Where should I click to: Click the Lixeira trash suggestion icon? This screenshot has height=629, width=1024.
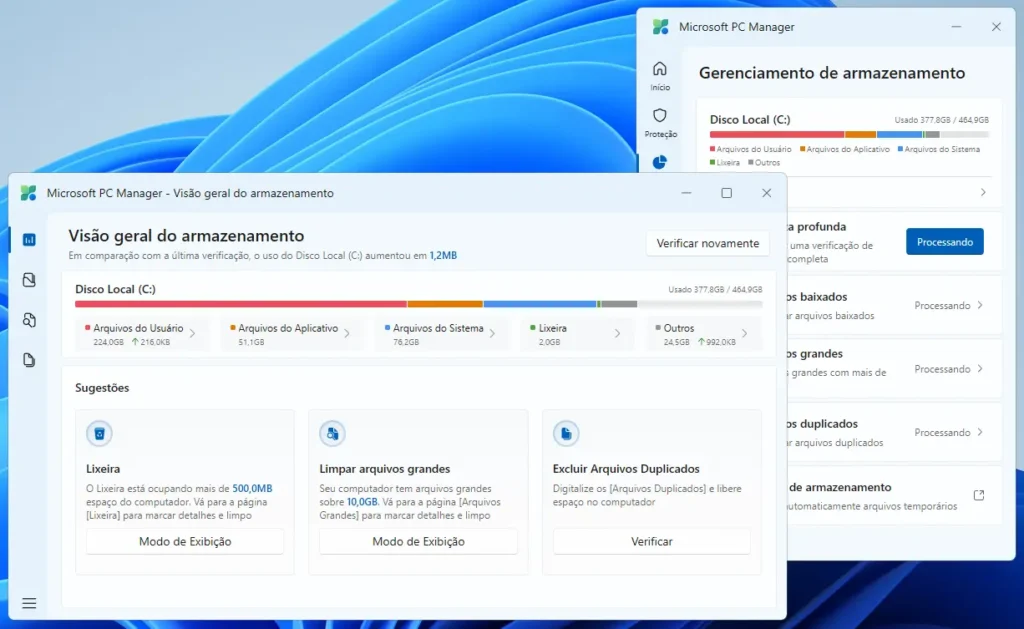click(x=98, y=433)
